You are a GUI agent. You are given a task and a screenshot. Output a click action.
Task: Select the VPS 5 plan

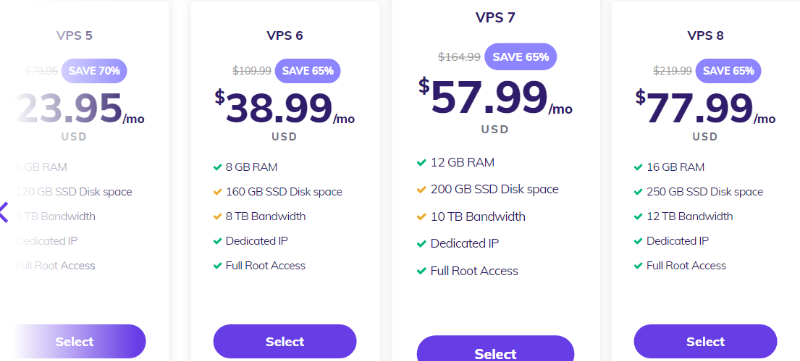tap(74, 341)
